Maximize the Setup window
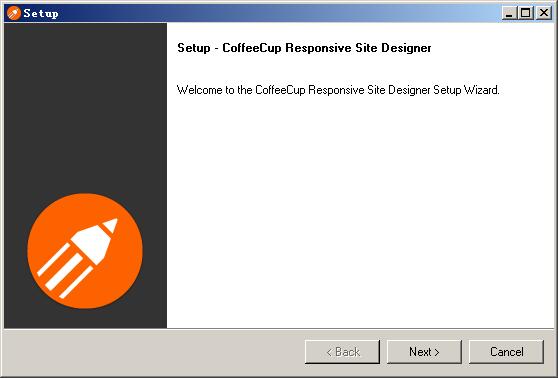The width and height of the screenshot is (558, 378). point(526,13)
